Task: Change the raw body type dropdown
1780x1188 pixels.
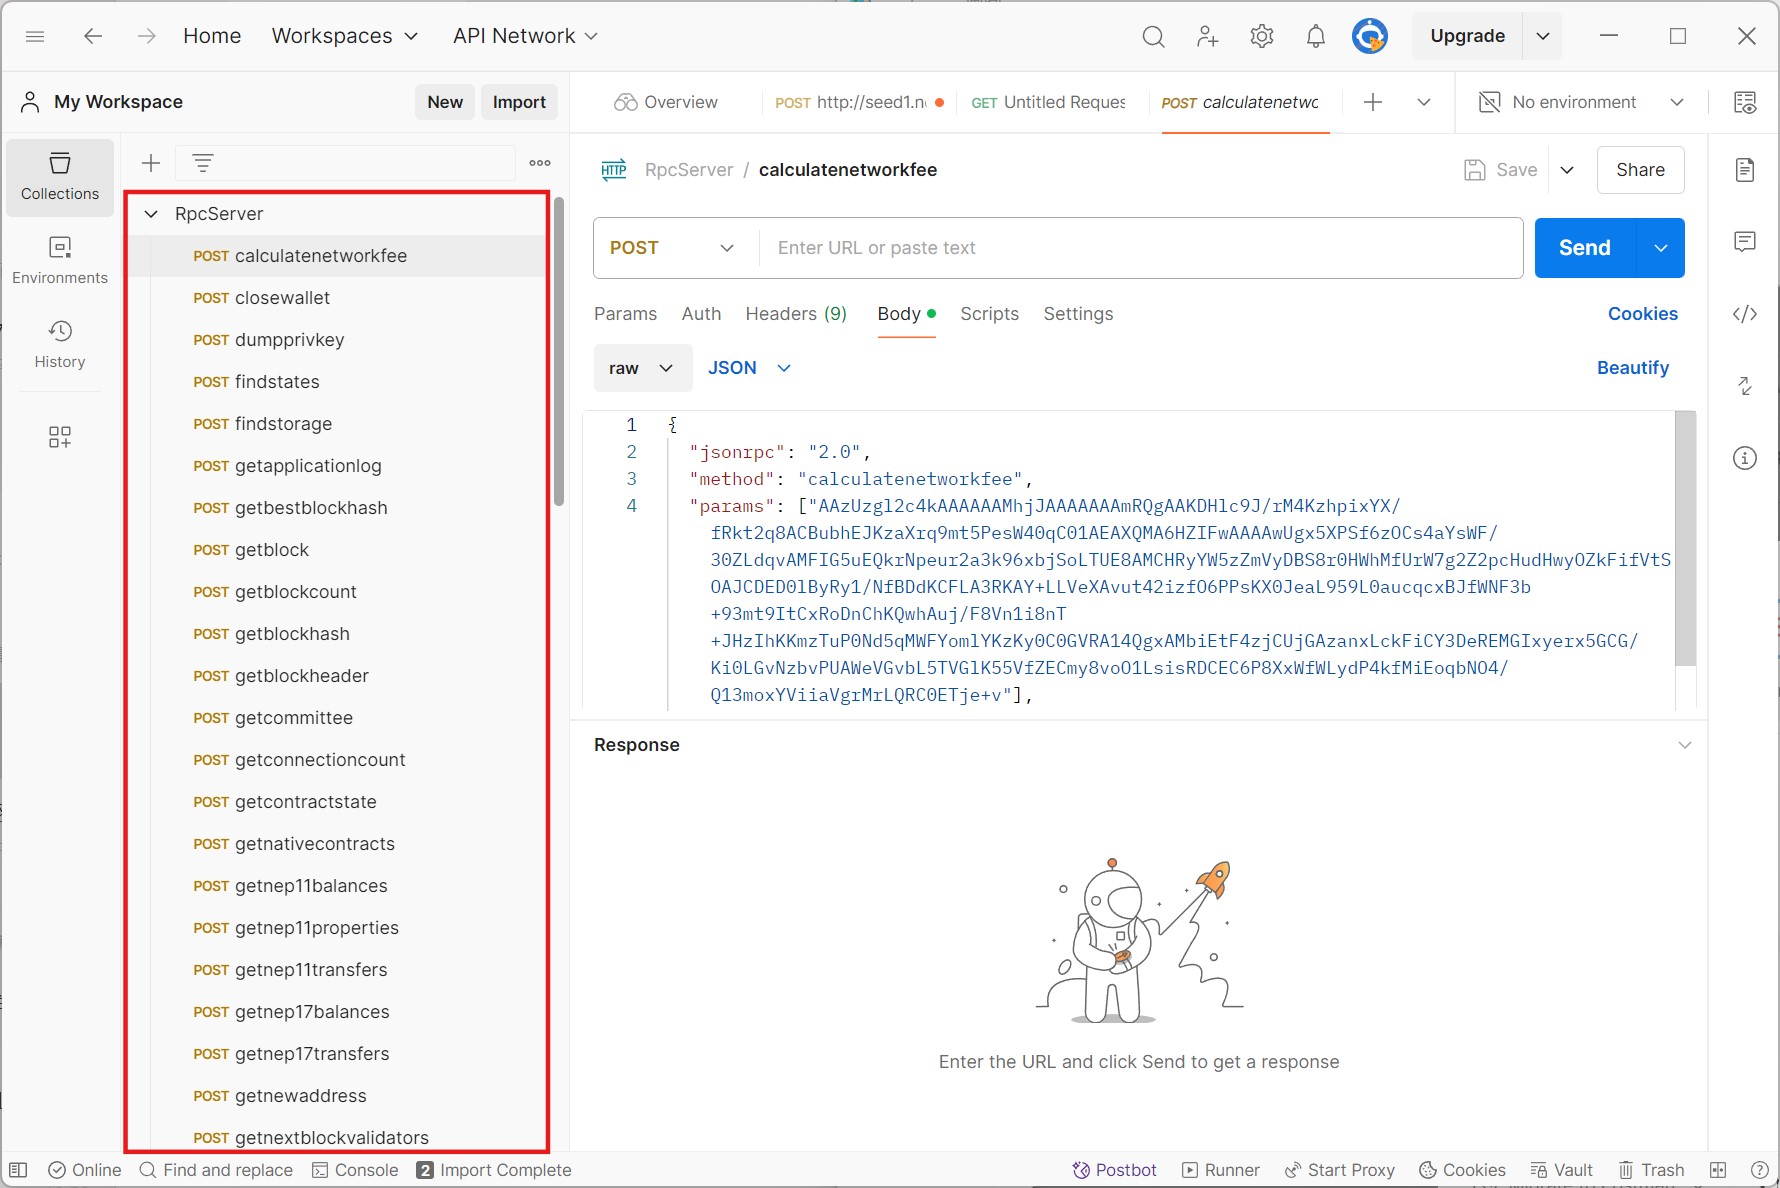Action: click(643, 368)
